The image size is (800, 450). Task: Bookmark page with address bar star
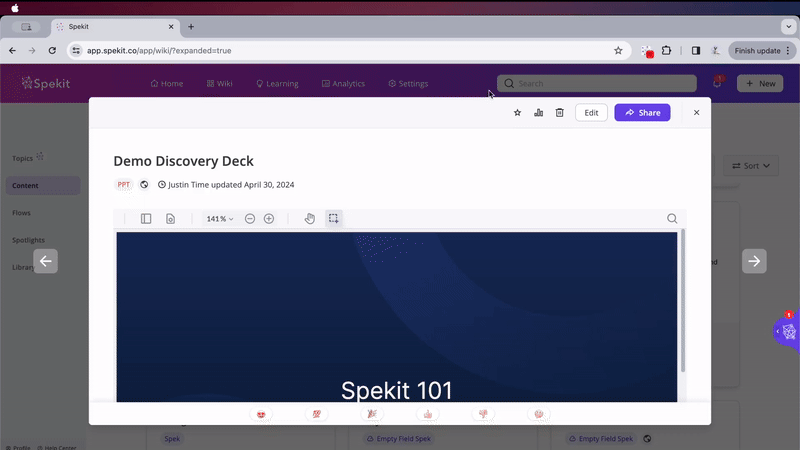tap(618, 51)
